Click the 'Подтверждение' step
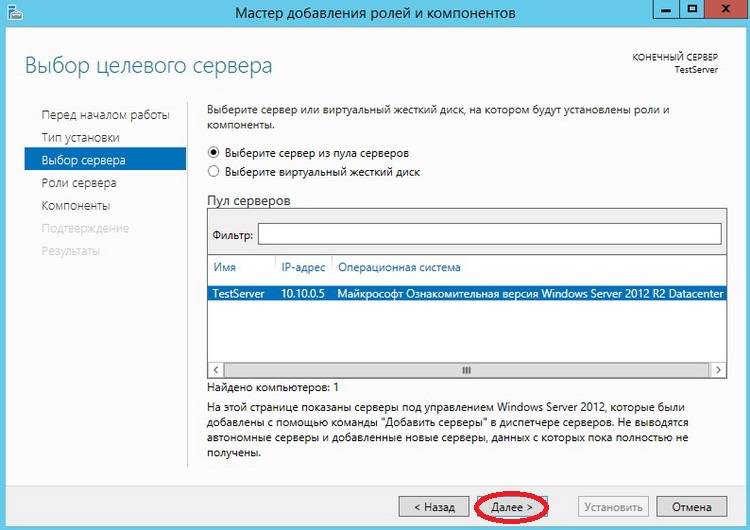Viewport: 750px width, 530px height. 85,228
